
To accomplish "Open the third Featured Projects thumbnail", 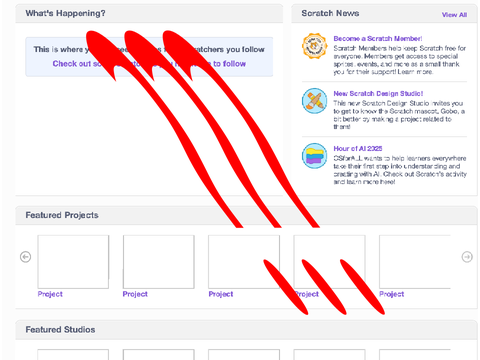I will click(244, 262).
